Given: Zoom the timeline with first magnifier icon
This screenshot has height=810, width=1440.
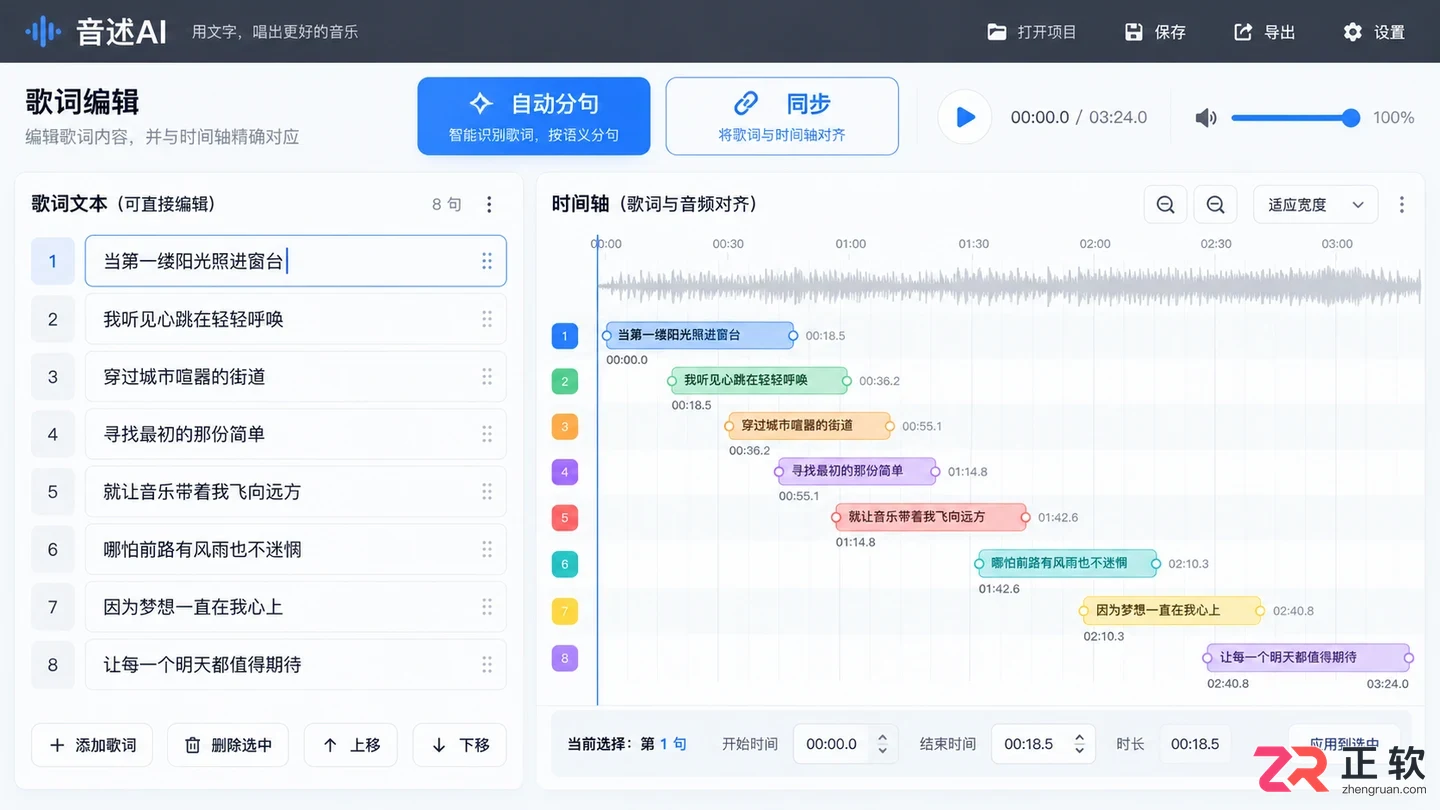Looking at the screenshot, I should (x=1165, y=204).
